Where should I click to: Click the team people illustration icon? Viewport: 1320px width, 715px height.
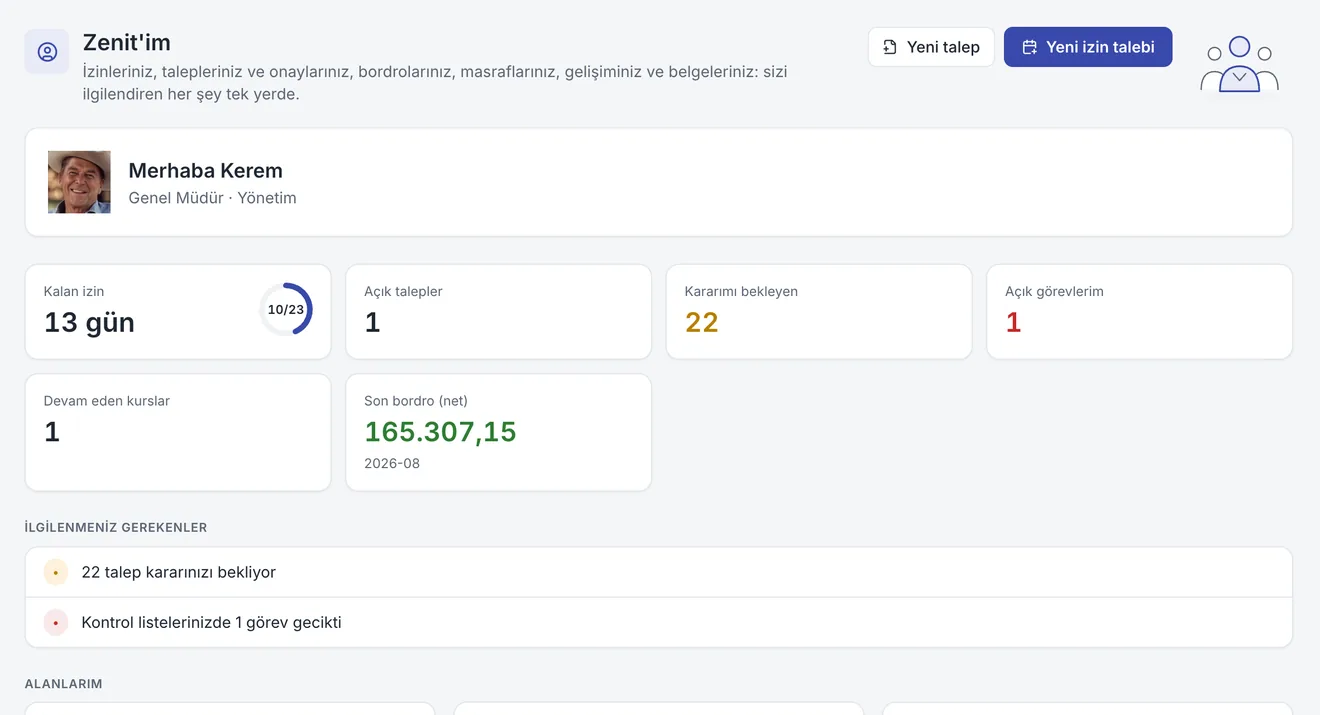pyautogui.click(x=1239, y=65)
